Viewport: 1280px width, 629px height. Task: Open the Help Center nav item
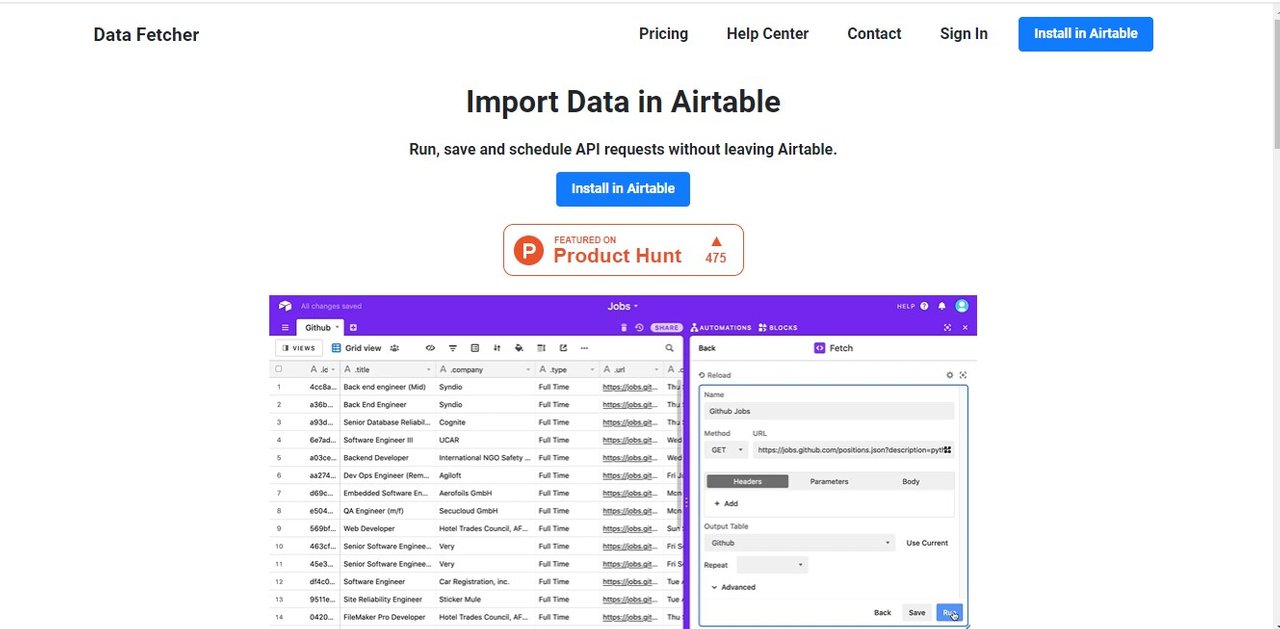tap(768, 34)
